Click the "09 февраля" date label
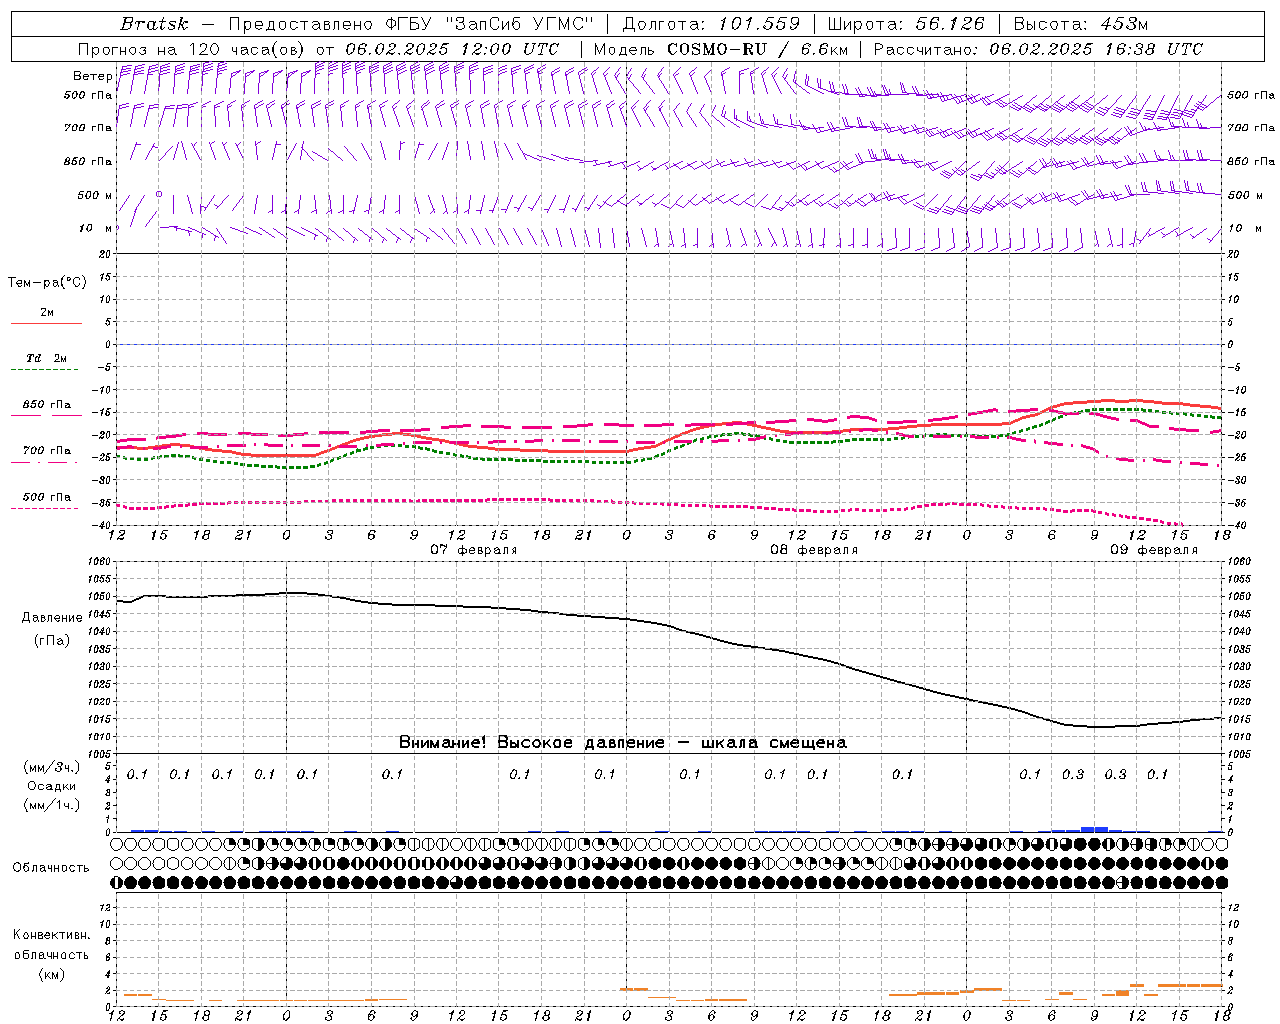Image resolution: width=1280 pixels, height=1024 pixels. pos(1154,550)
